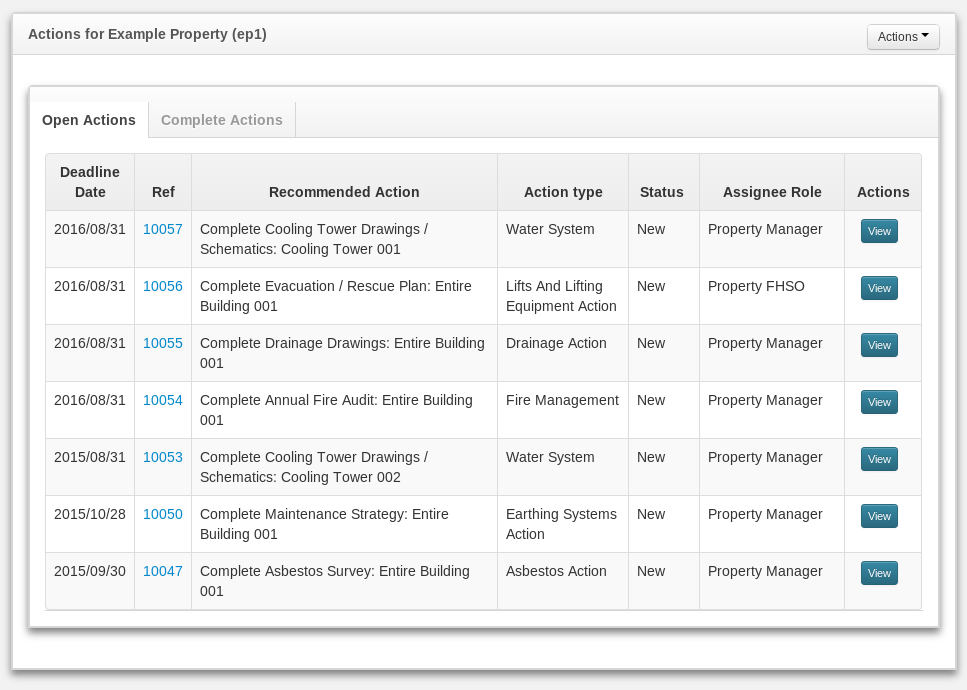The image size is (967, 690).
Task: View the Maintenance Strategy action
Action: (x=879, y=516)
